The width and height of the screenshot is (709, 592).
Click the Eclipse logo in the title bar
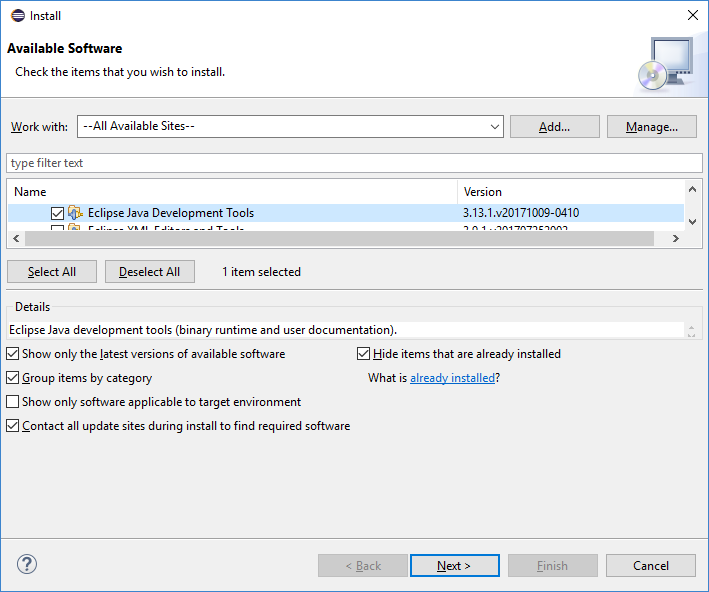(x=17, y=15)
